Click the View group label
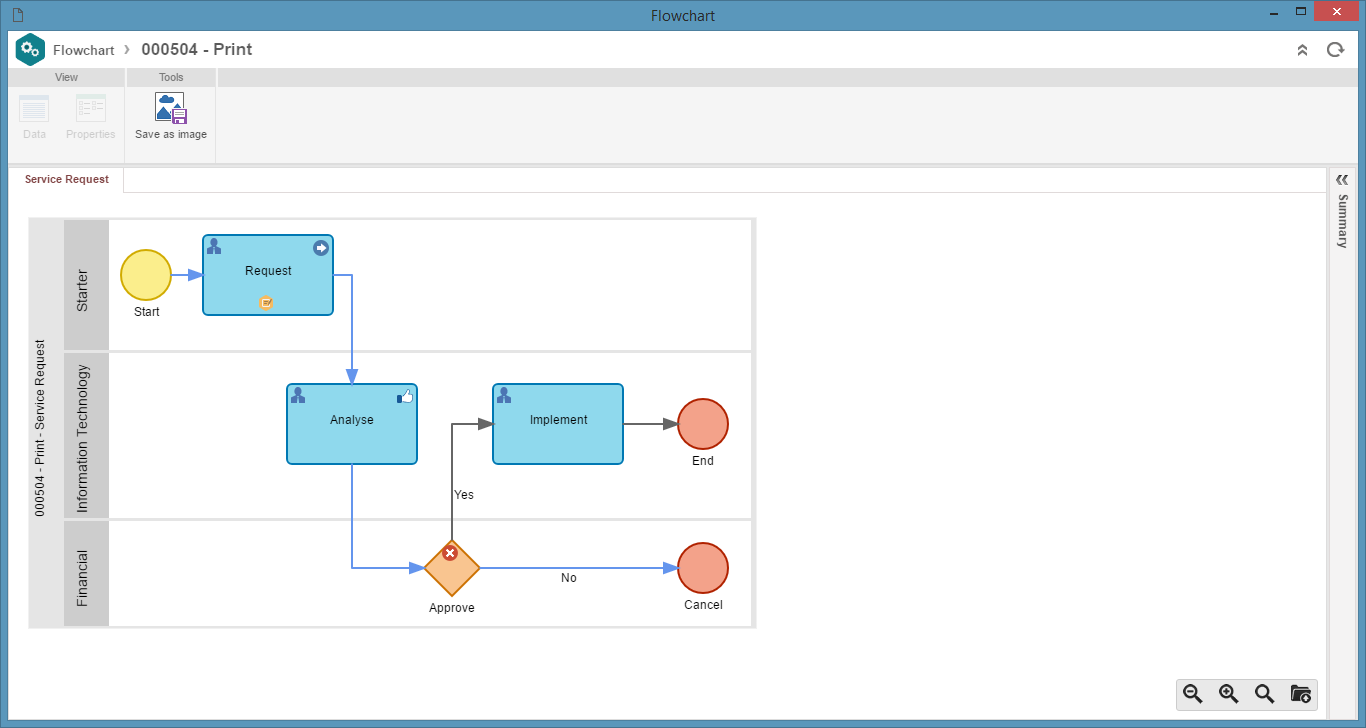Viewport: 1366px width, 728px height. (66, 77)
